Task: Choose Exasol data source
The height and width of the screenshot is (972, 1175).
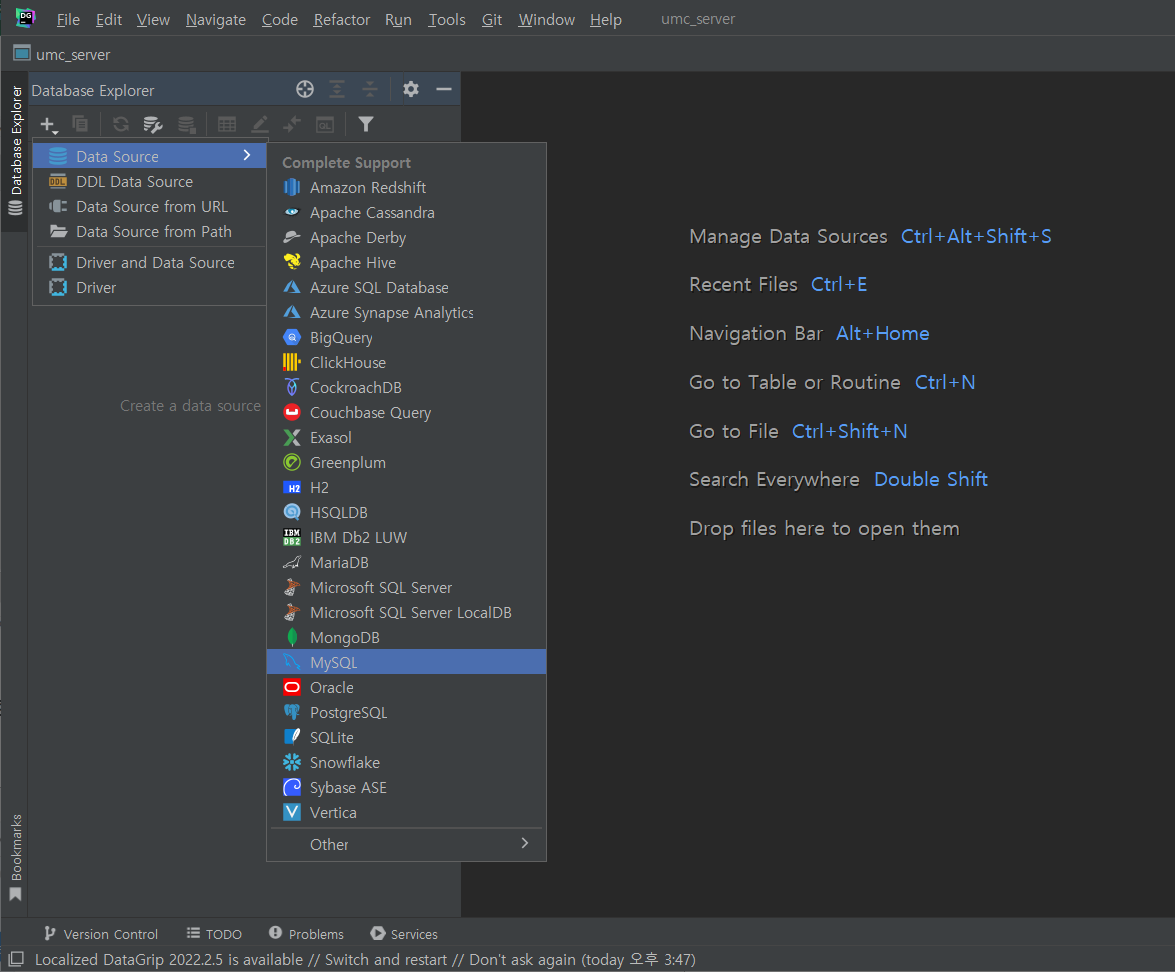Action: 406,438
